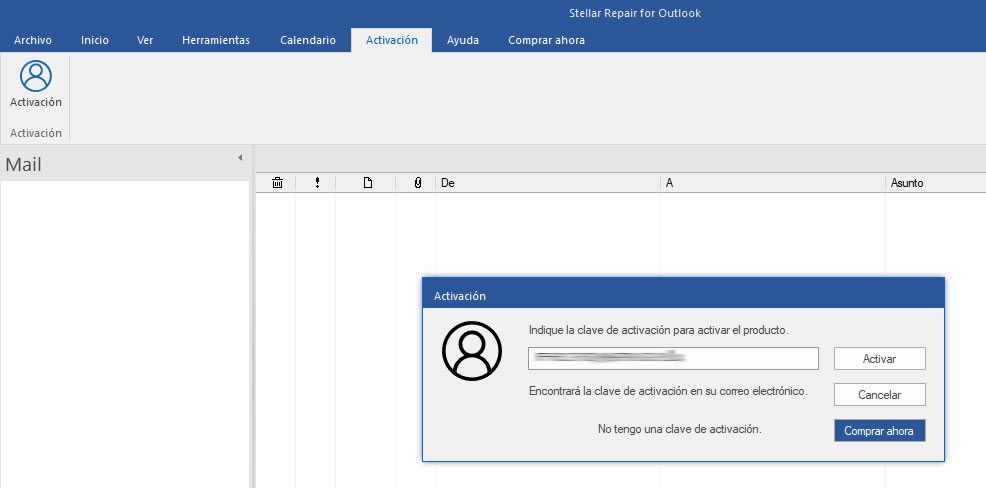Screen dimensions: 986x488
Task: Click the user profile icon in dialog
Action: coord(472,351)
